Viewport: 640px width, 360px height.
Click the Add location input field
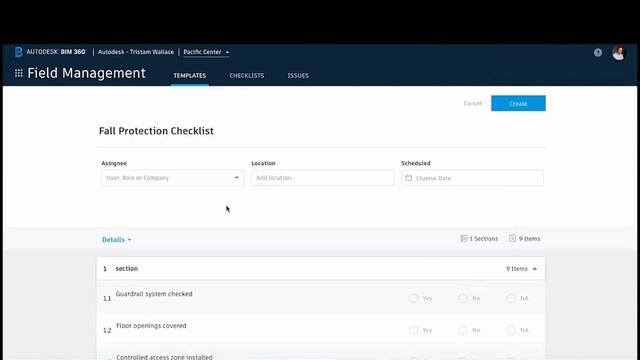coord(322,178)
